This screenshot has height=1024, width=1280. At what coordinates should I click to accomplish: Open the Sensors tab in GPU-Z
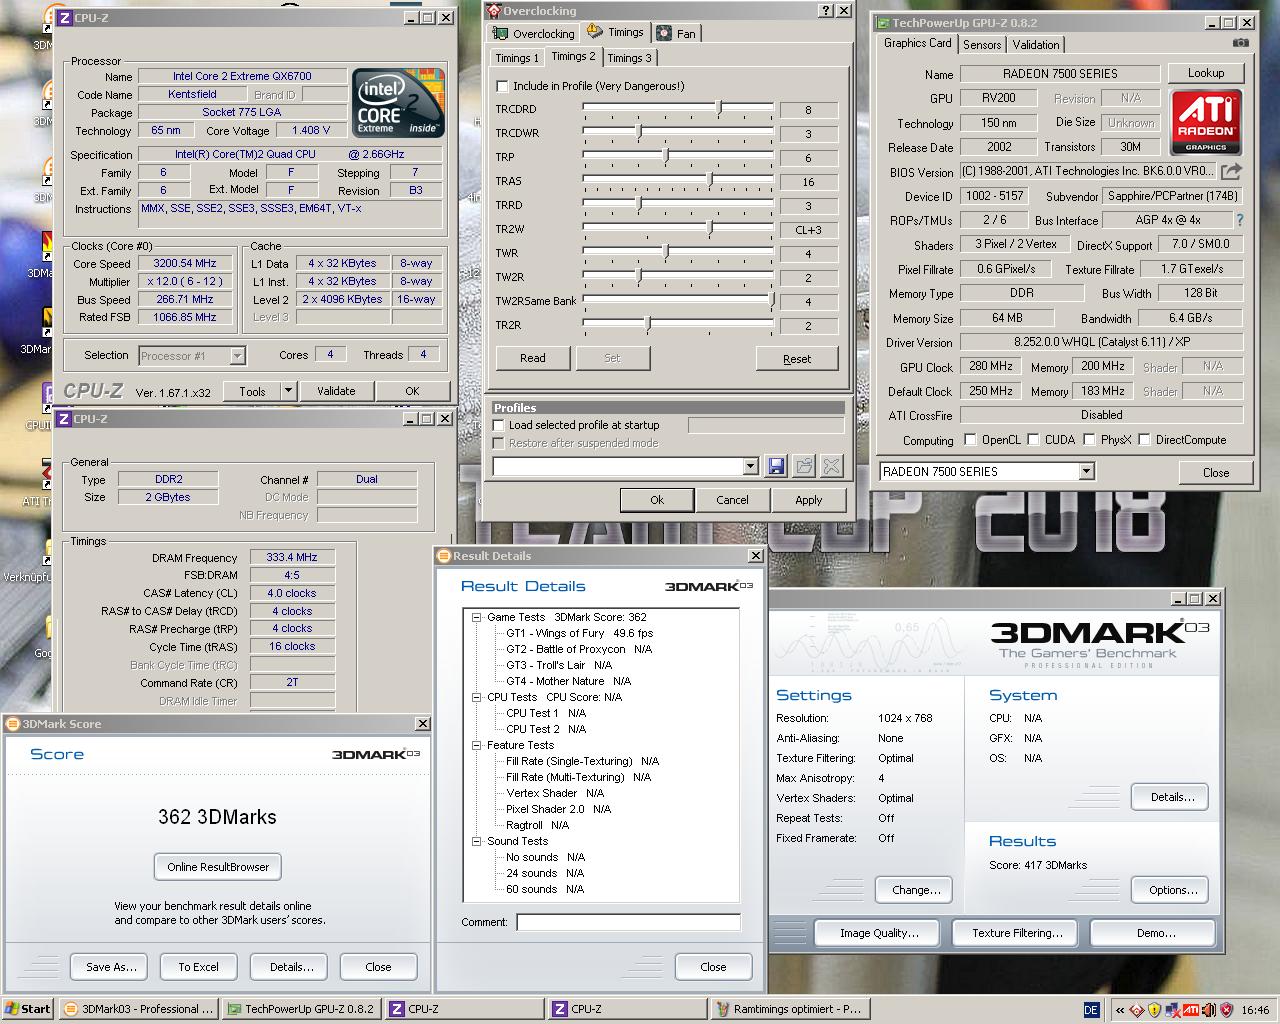981,45
